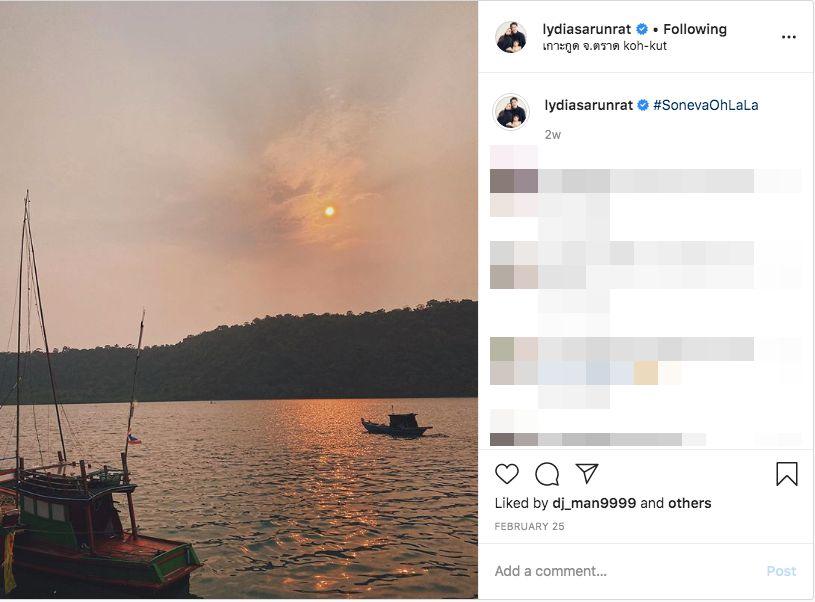815x602 pixels.
Task: Toggle the Following button
Action: (x=695, y=30)
